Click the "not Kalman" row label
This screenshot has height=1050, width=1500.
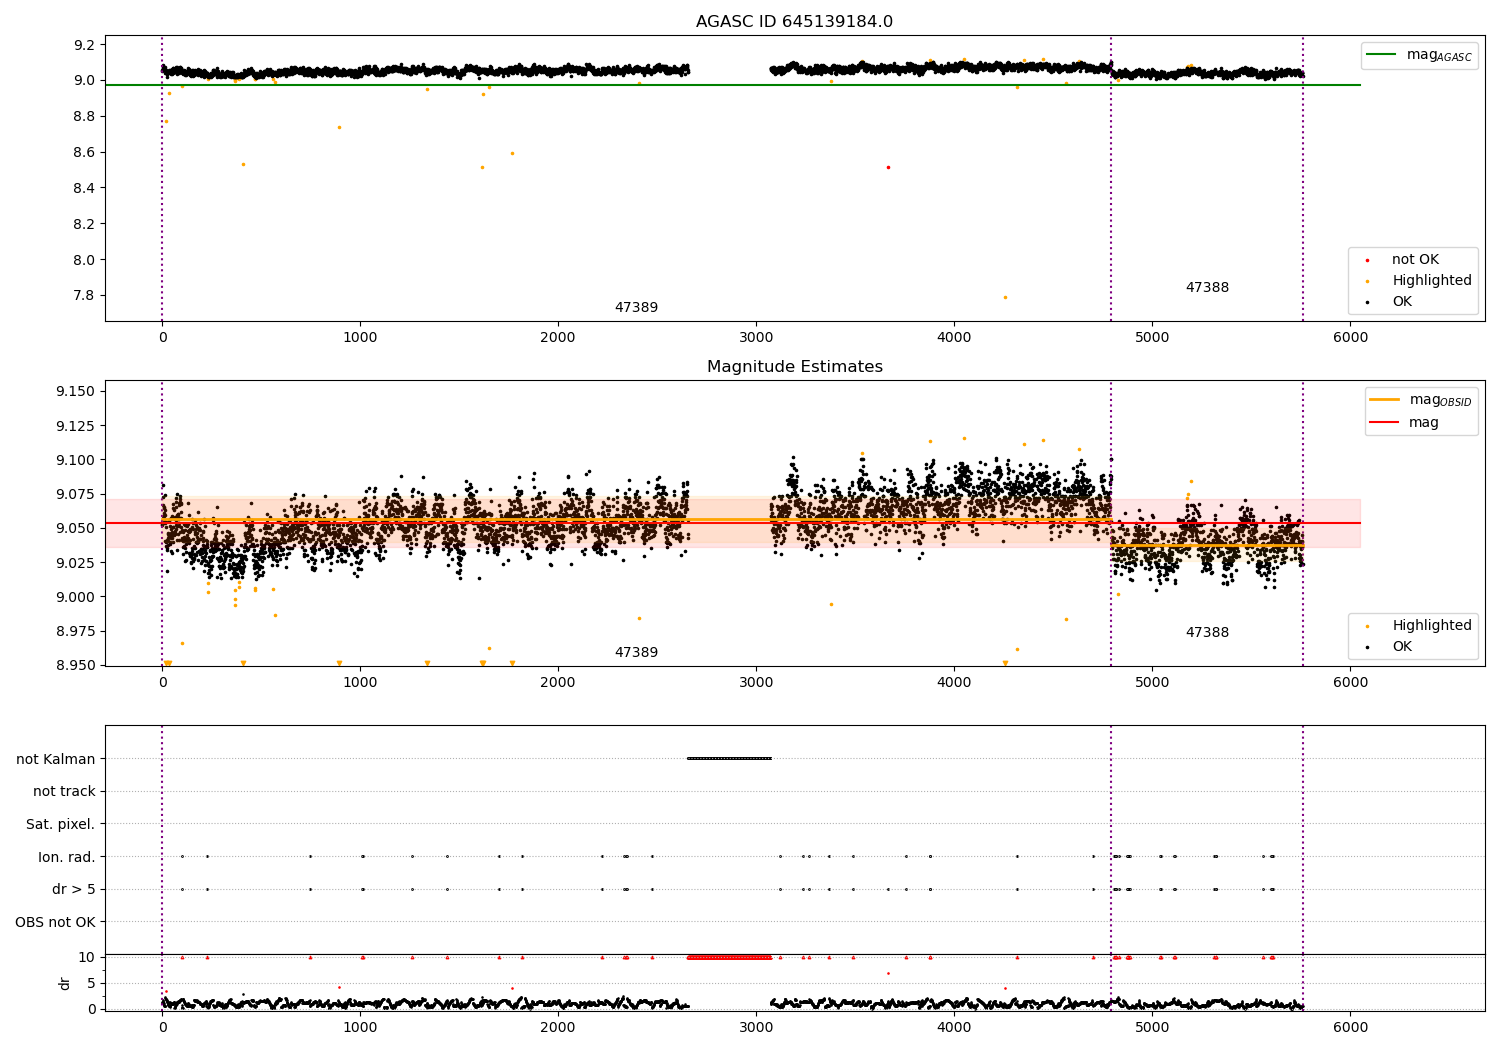pyautogui.click(x=56, y=759)
